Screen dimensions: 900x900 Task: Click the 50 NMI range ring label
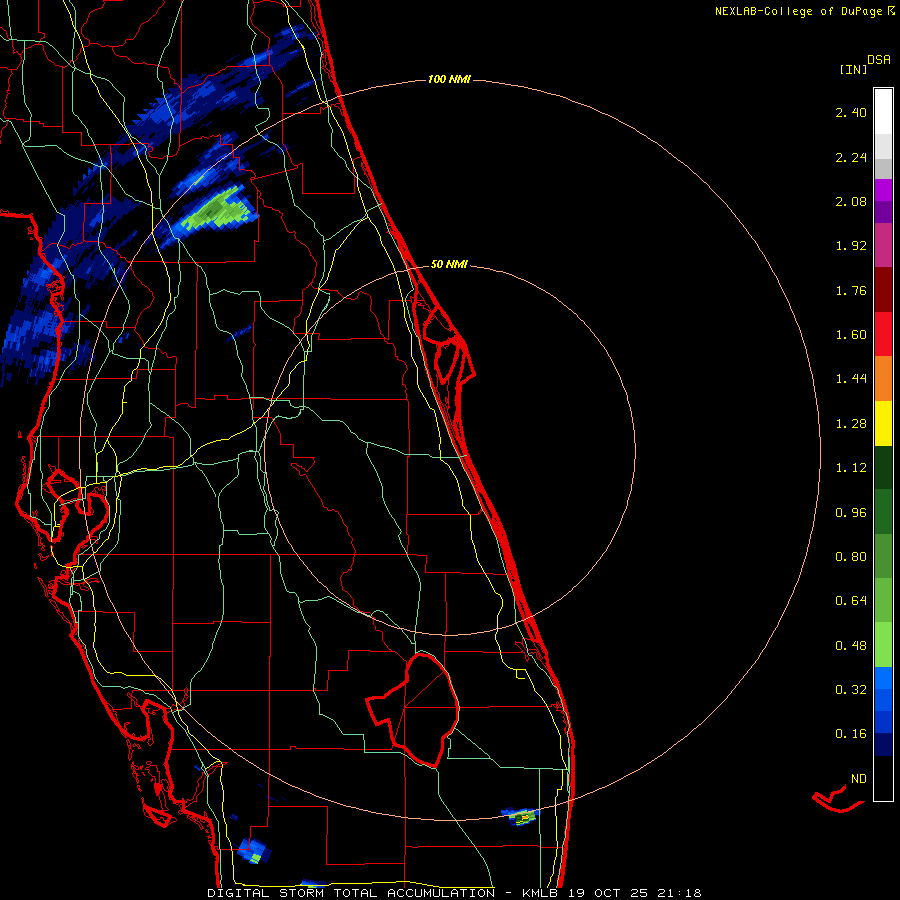pos(449,265)
